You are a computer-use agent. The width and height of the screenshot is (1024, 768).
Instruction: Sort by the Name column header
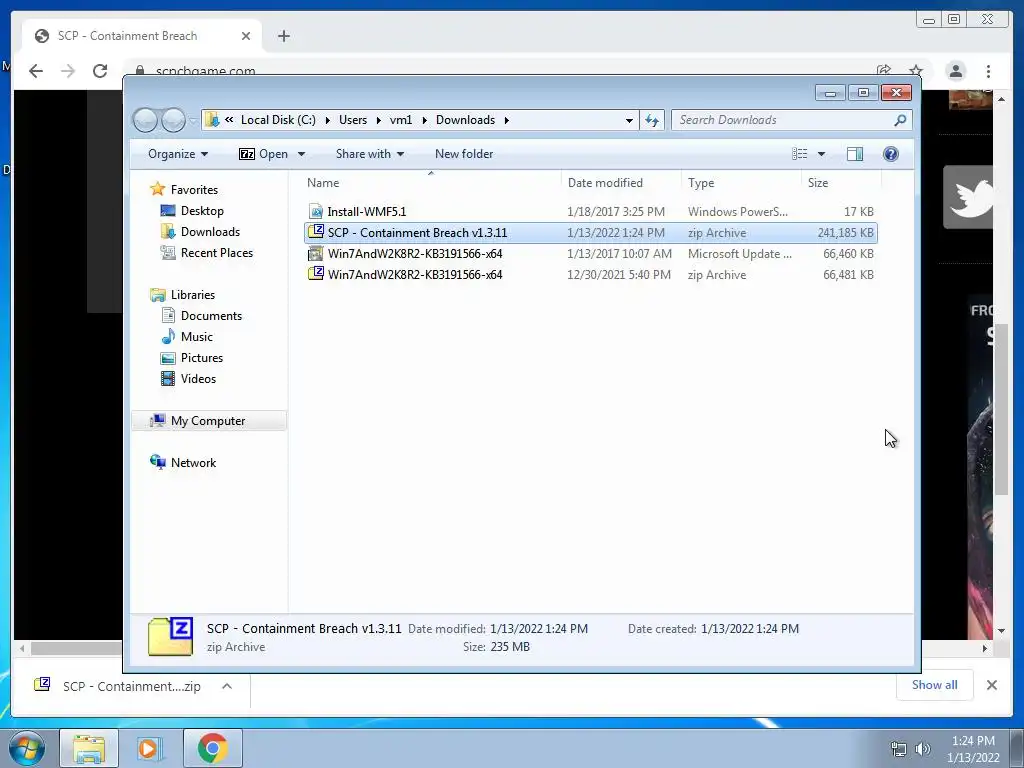(431, 183)
